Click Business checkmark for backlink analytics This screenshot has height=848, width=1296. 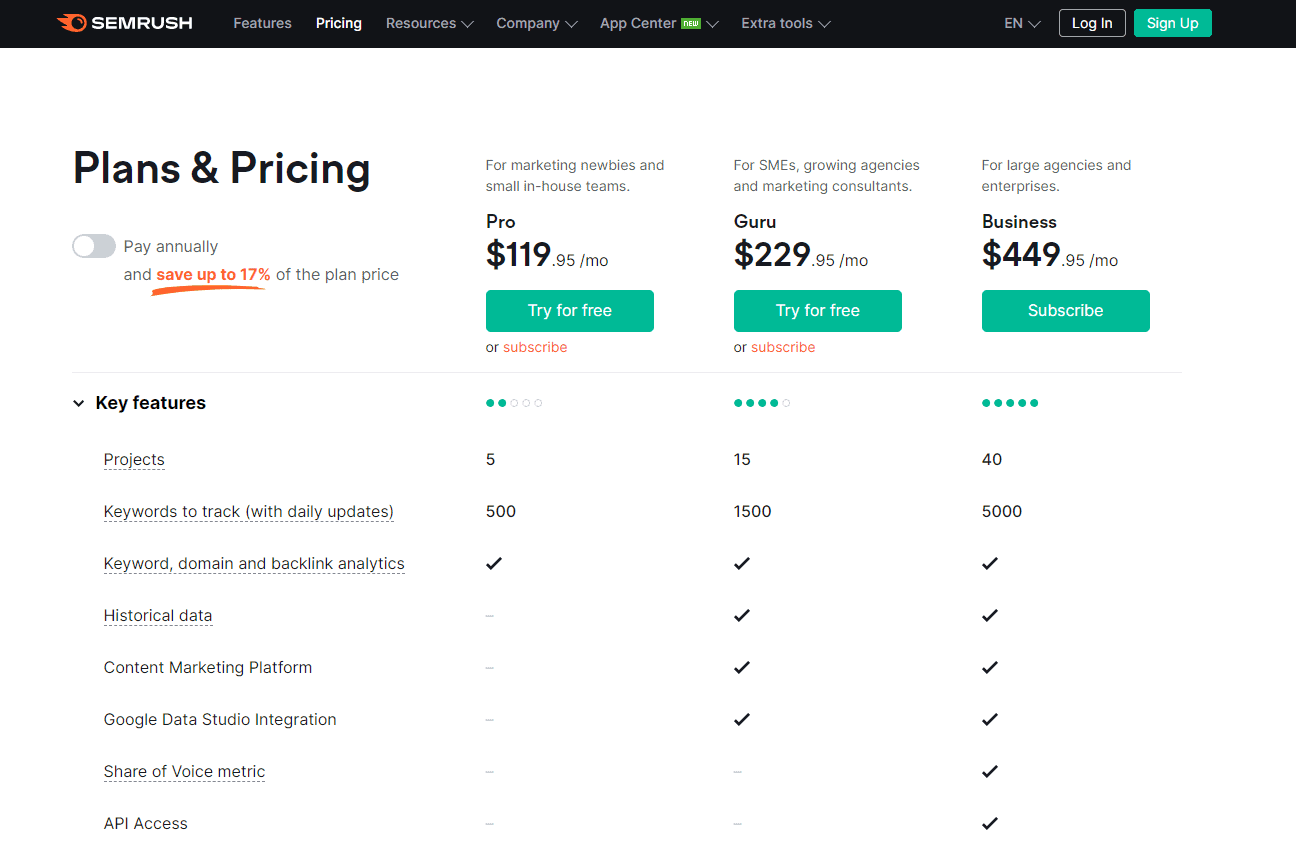pos(990,563)
